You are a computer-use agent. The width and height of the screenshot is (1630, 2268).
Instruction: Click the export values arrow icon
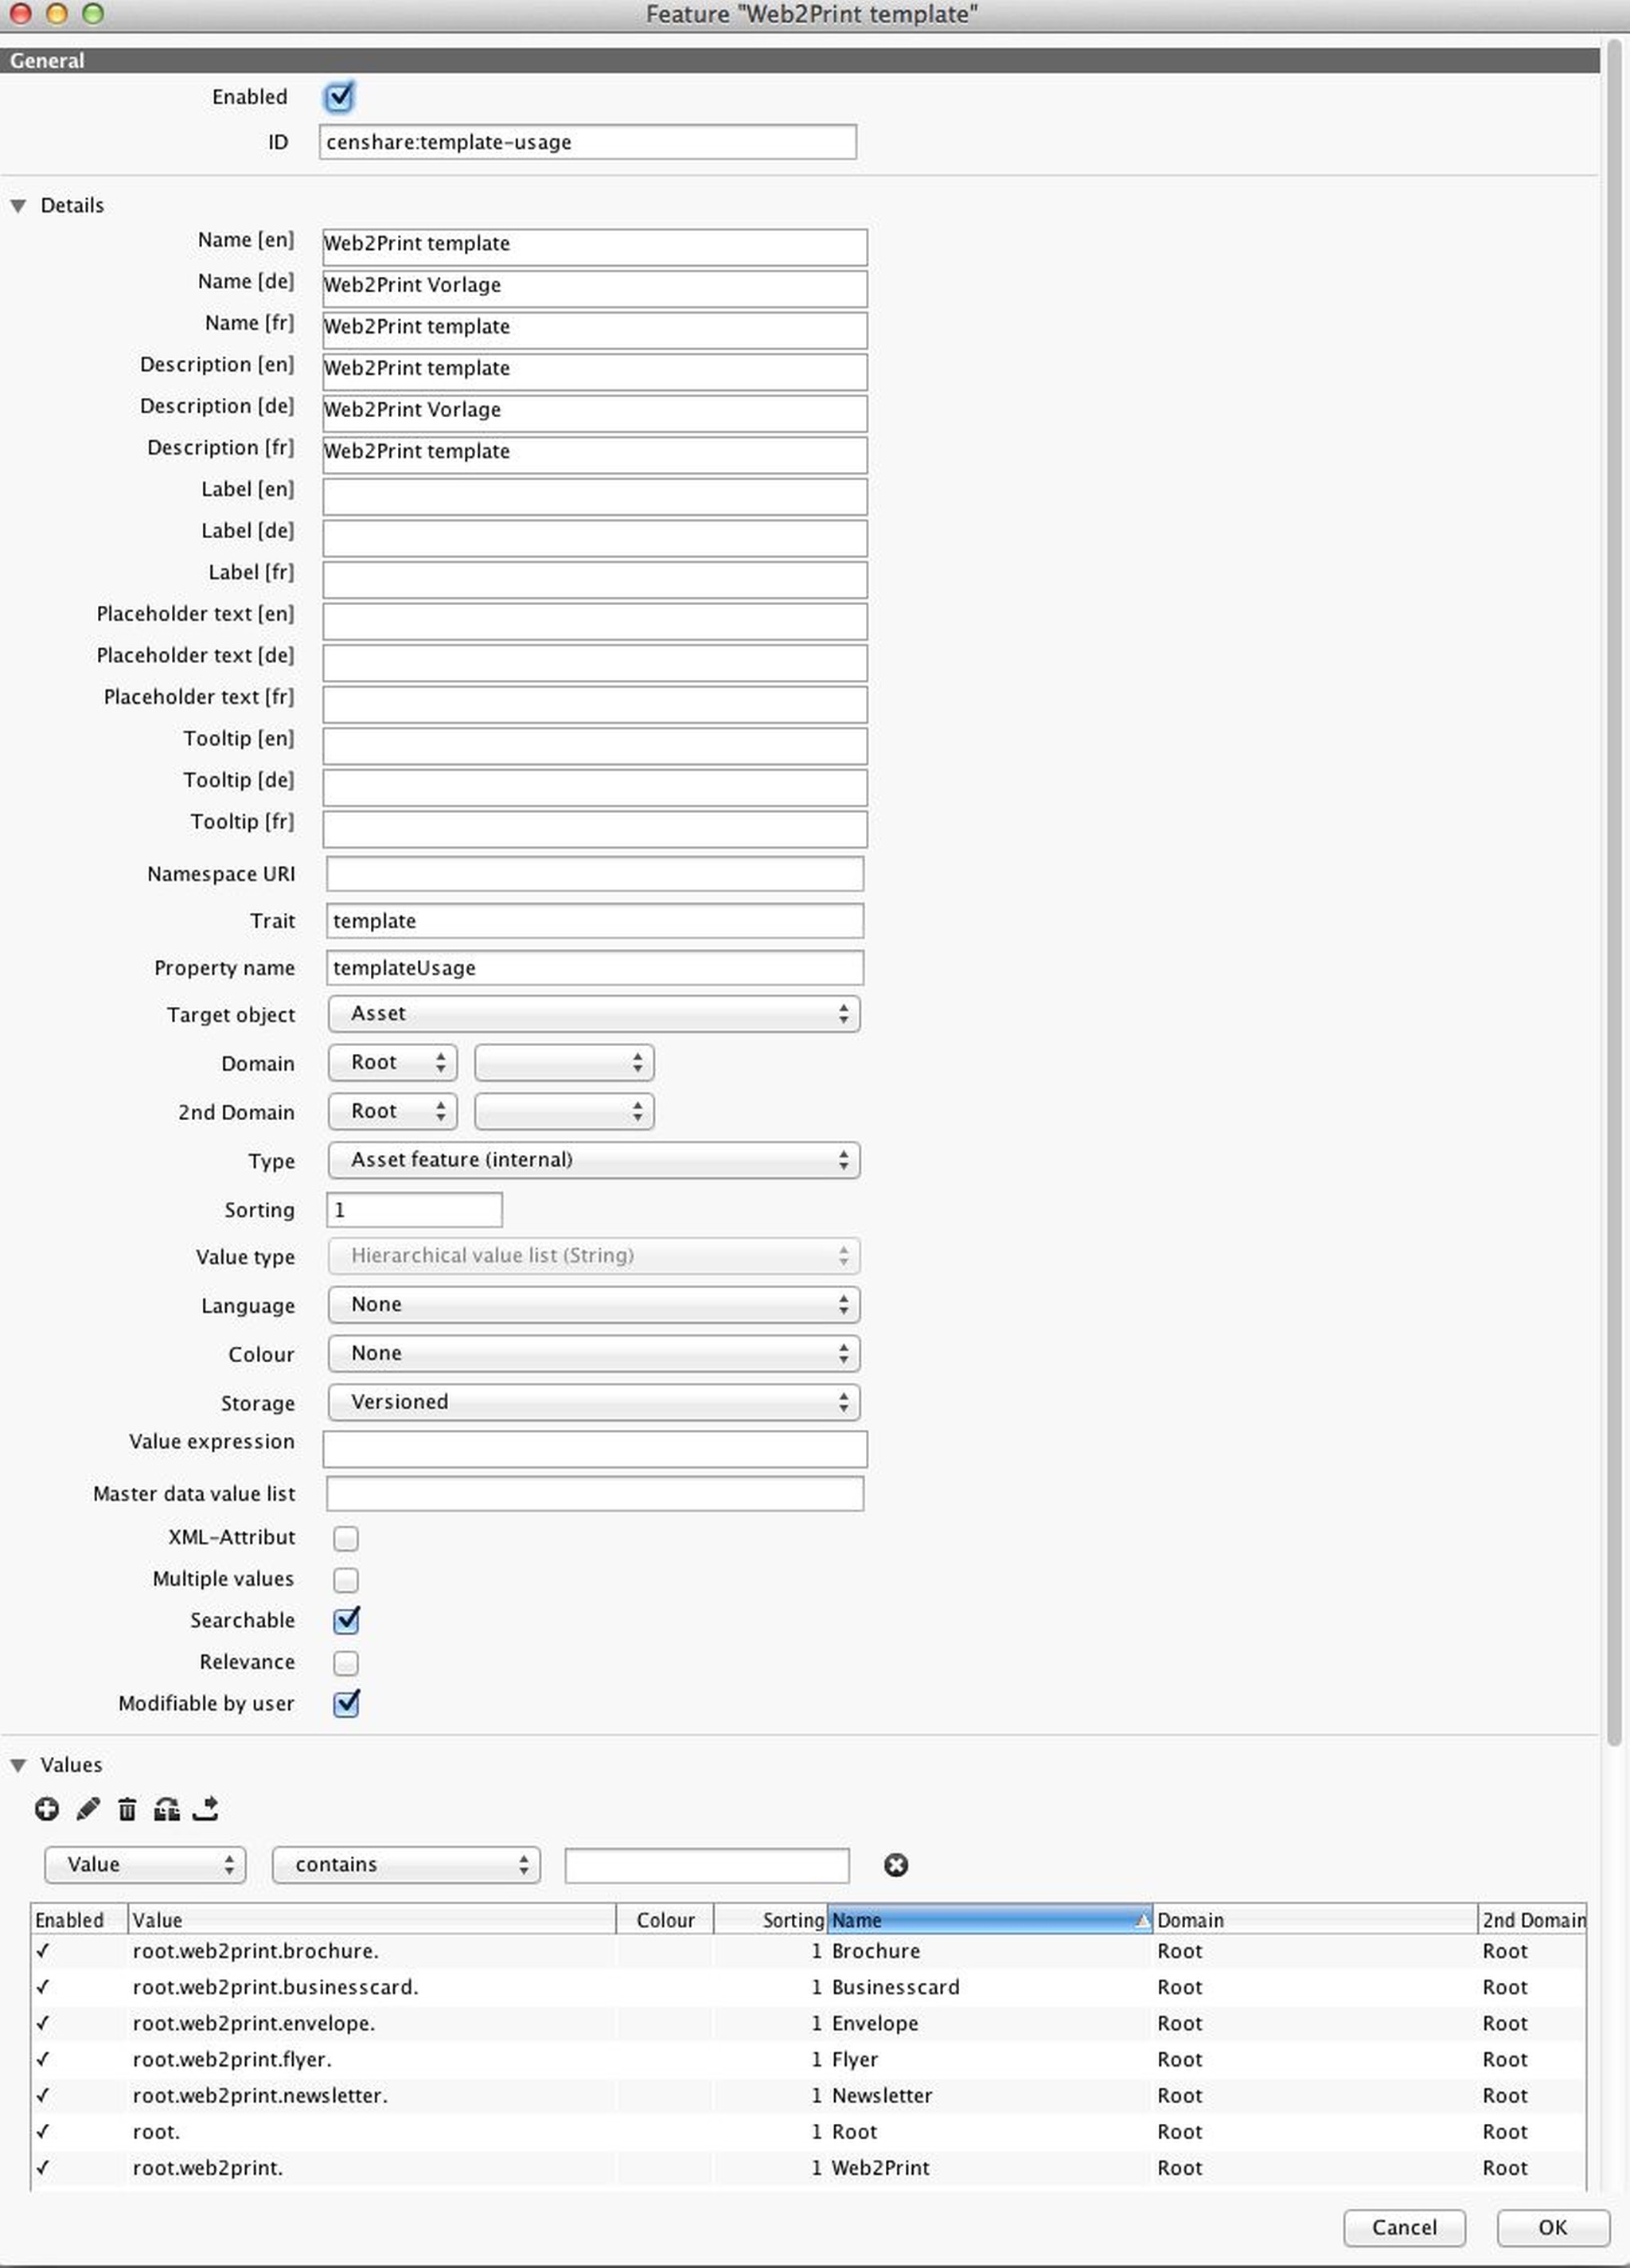[x=206, y=1808]
